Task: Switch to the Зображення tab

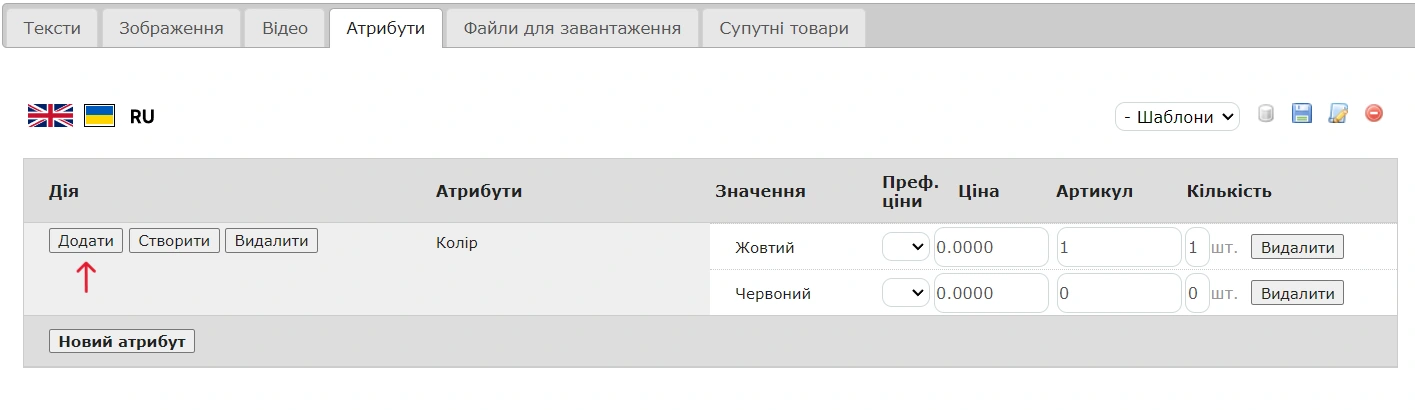Action: click(171, 29)
